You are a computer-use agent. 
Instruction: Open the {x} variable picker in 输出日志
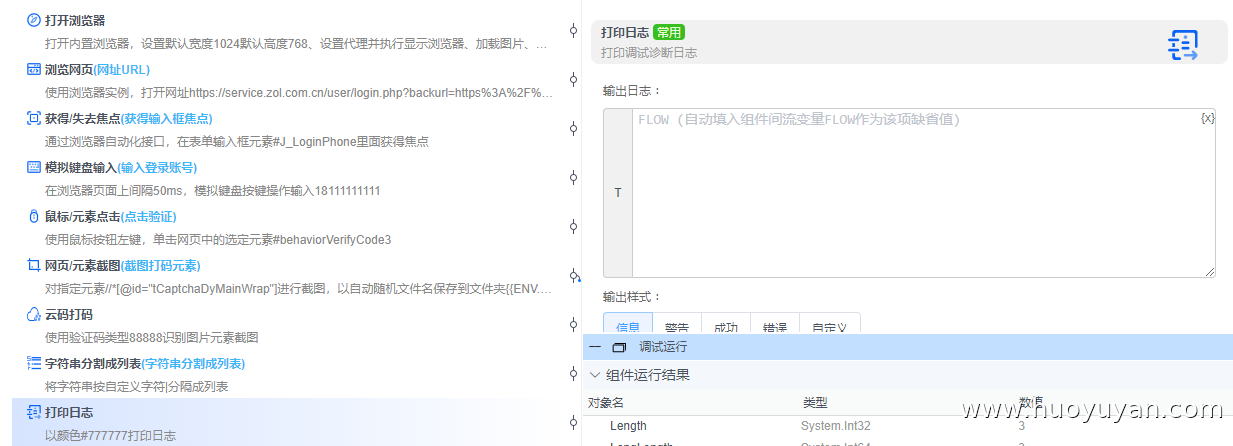coord(1207,118)
